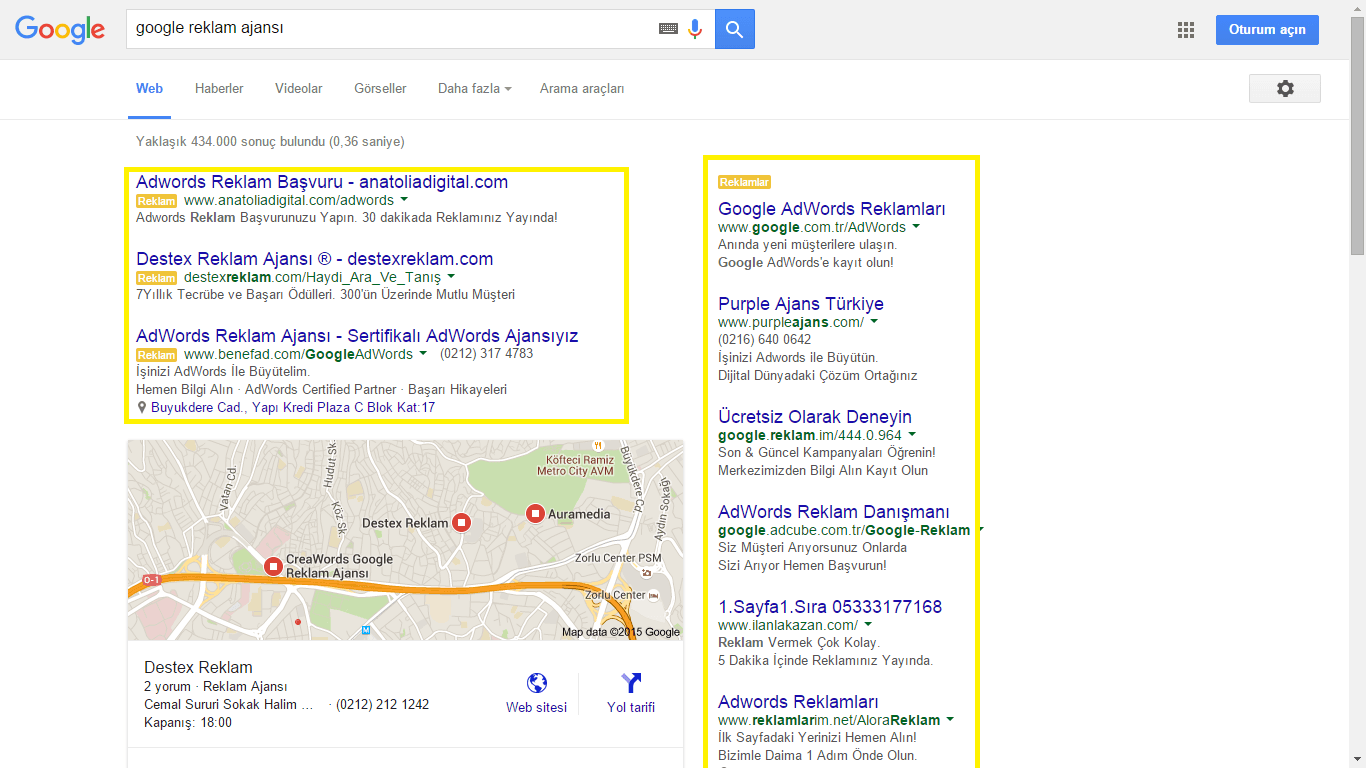Switch to Görseller tab
Image resolution: width=1366 pixels, height=768 pixels.
(x=380, y=88)
